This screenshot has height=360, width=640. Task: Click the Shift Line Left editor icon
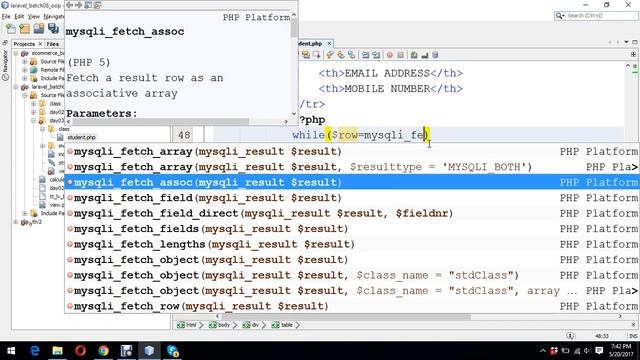pos(365,55)
